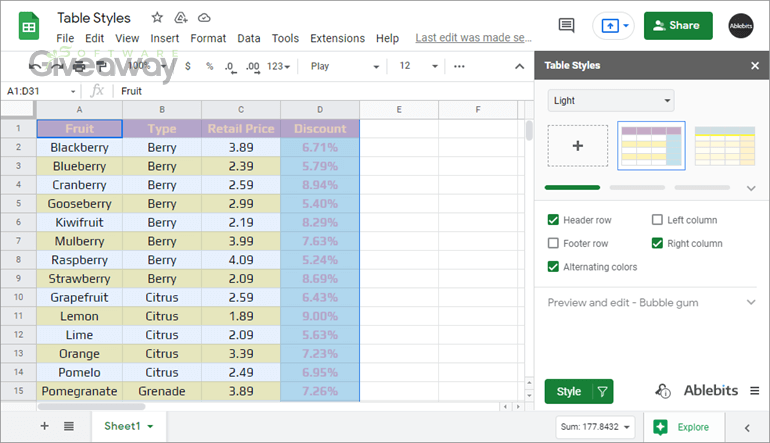The image size is (770, 443).
Task: Click the green Share button
Action: [x=678, y=26]
